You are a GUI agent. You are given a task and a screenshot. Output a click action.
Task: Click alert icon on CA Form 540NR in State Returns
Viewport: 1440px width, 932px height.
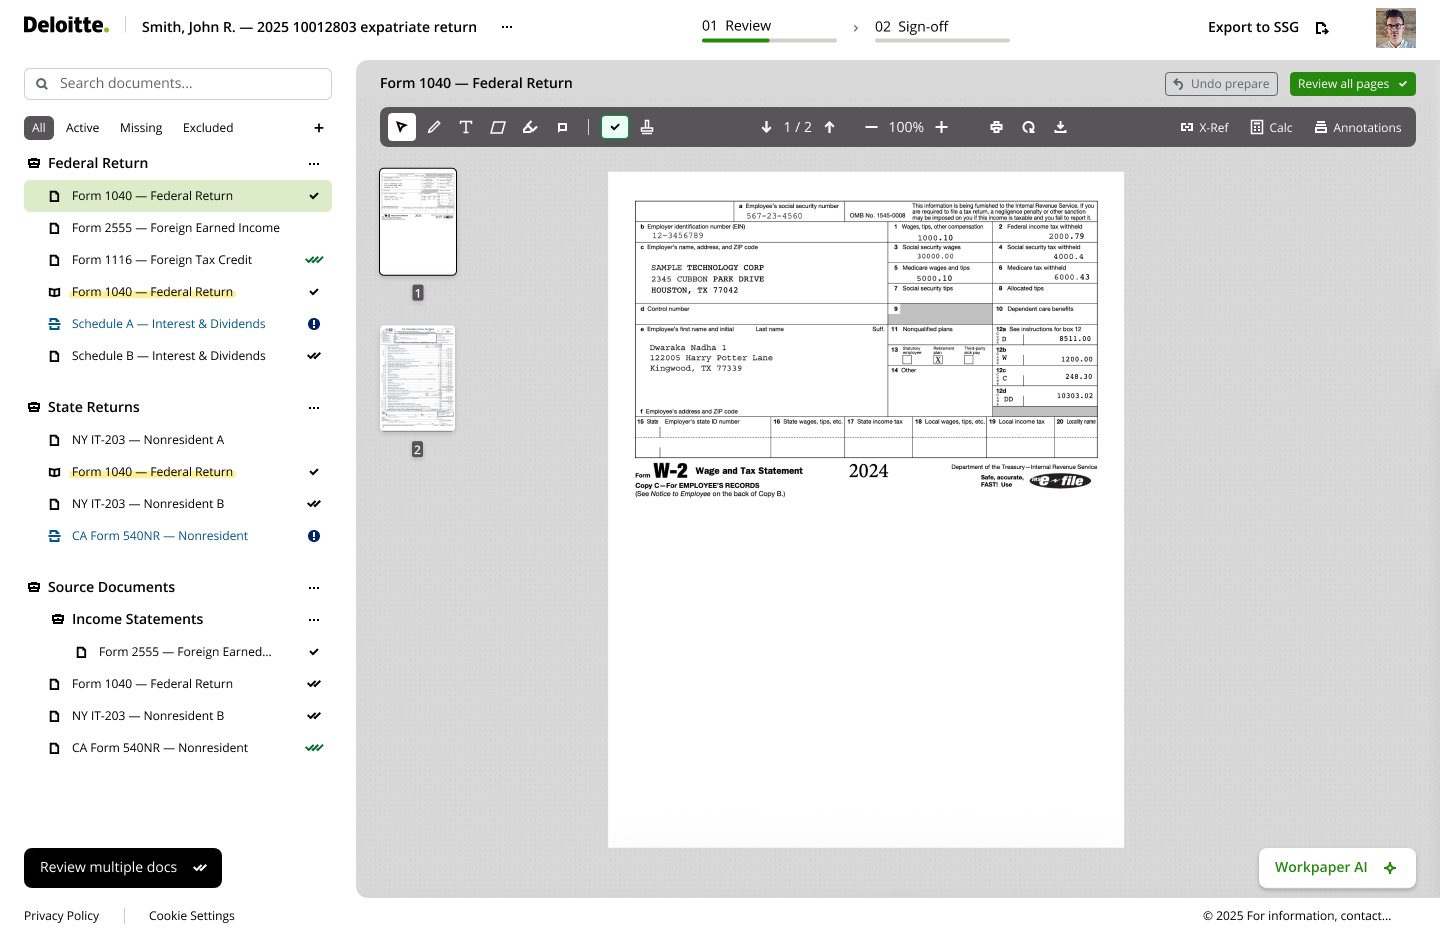(x=314, y=536)
